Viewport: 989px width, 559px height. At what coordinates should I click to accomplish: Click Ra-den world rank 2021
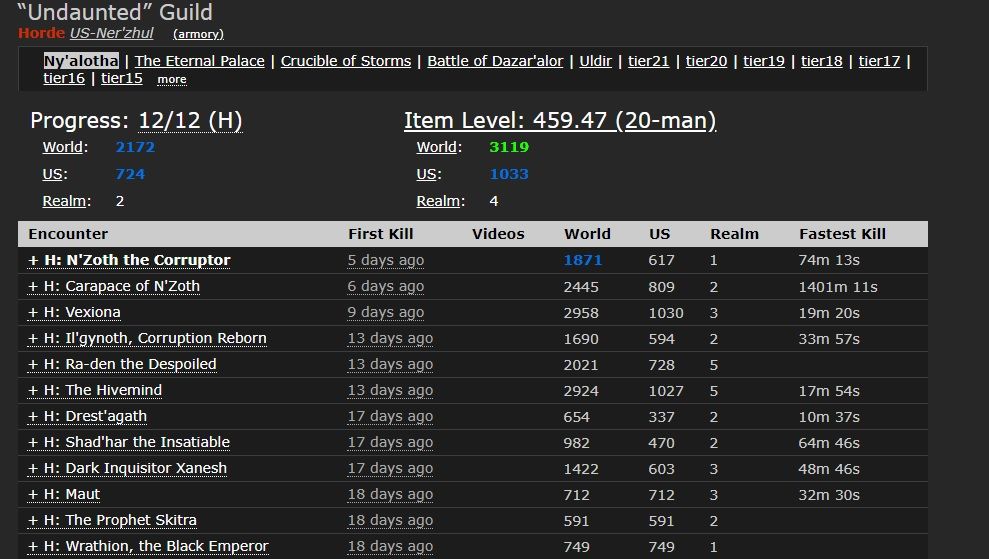[x=581, y=365]
